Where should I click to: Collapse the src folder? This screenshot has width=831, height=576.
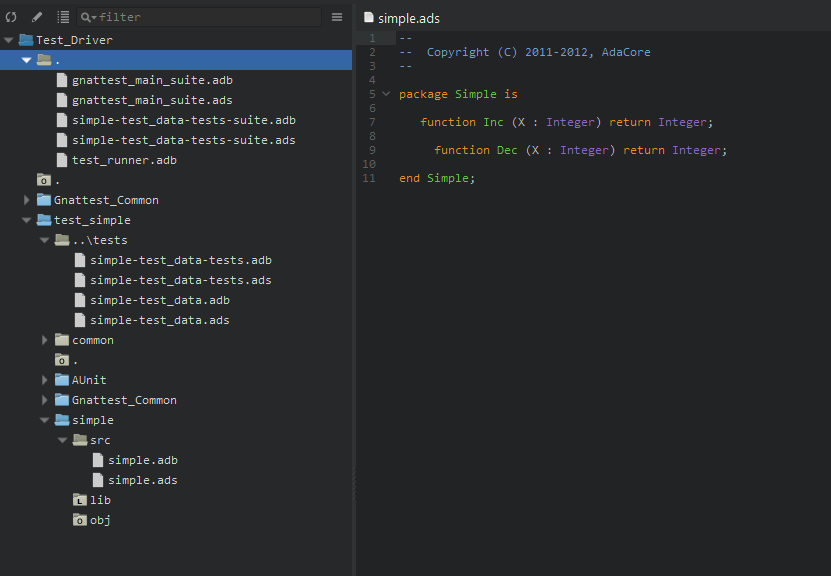point(63,440)
